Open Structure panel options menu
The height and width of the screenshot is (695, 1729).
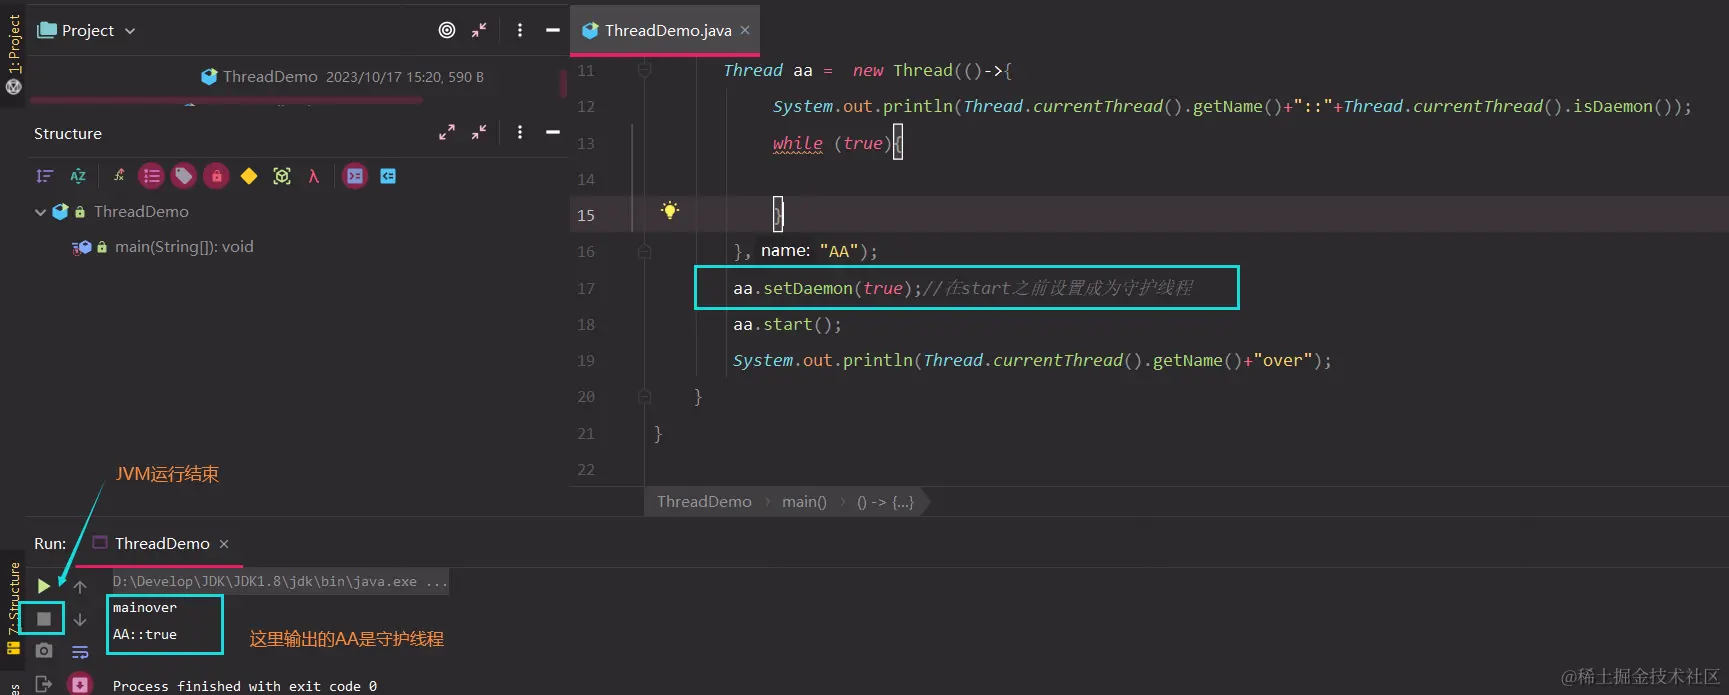pos(520,132)
